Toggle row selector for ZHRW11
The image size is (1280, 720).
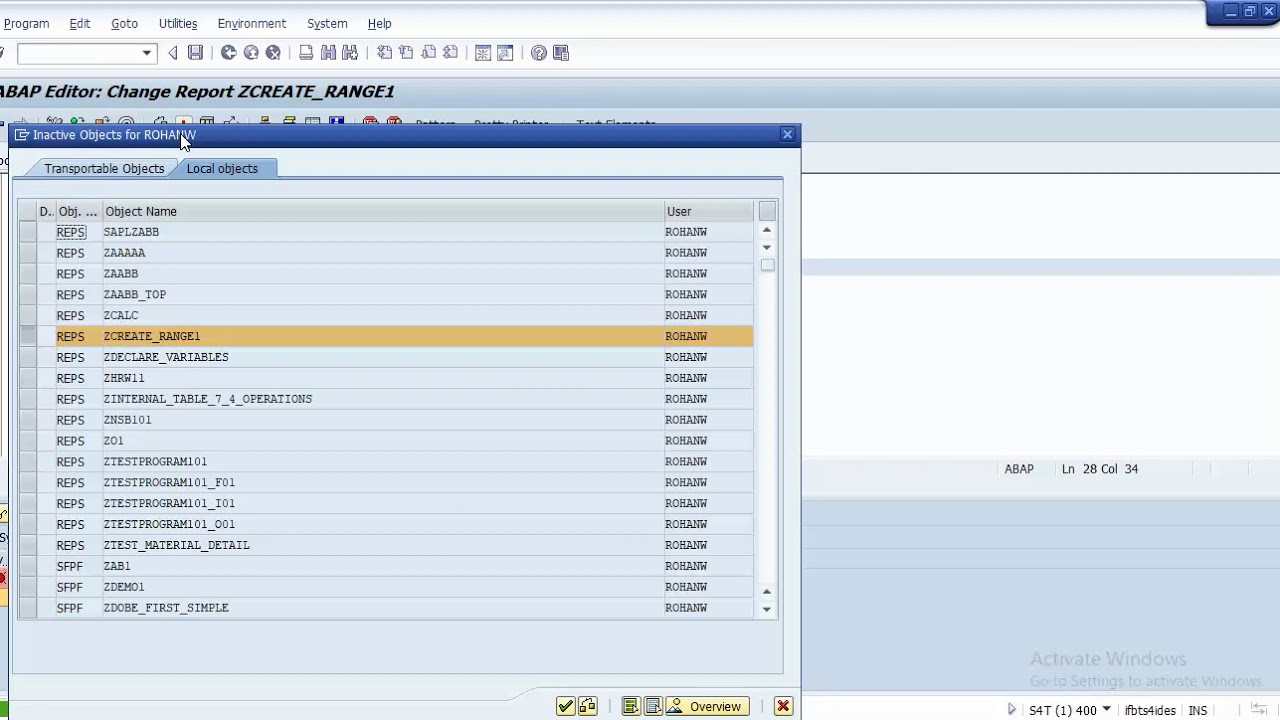[27, 378]
